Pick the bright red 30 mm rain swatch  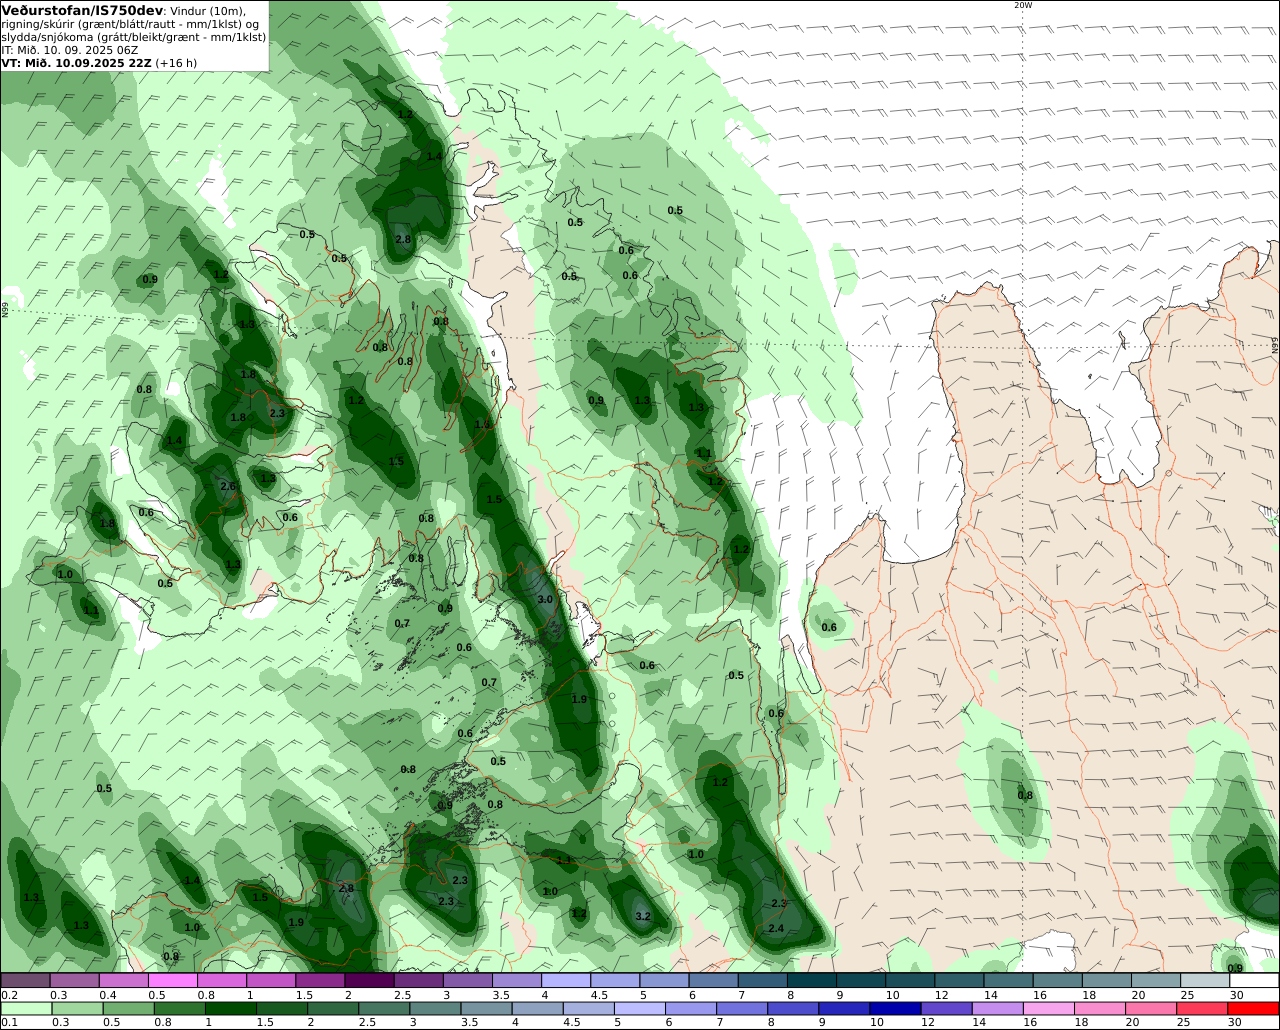pos(1254,1009)
